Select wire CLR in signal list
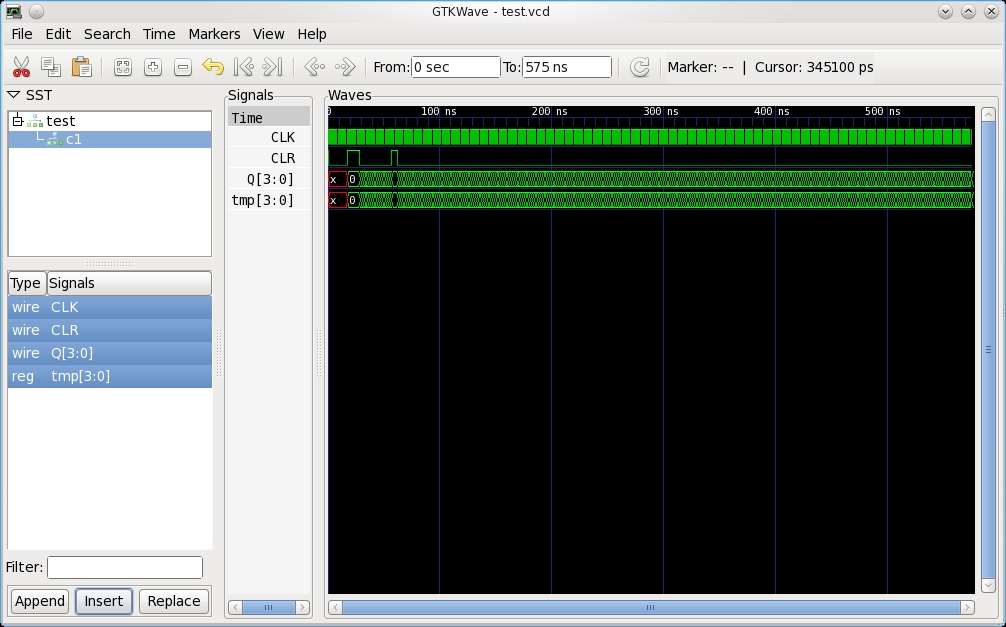This screenshot has width=1006, height=627. [x=110, y=331]
